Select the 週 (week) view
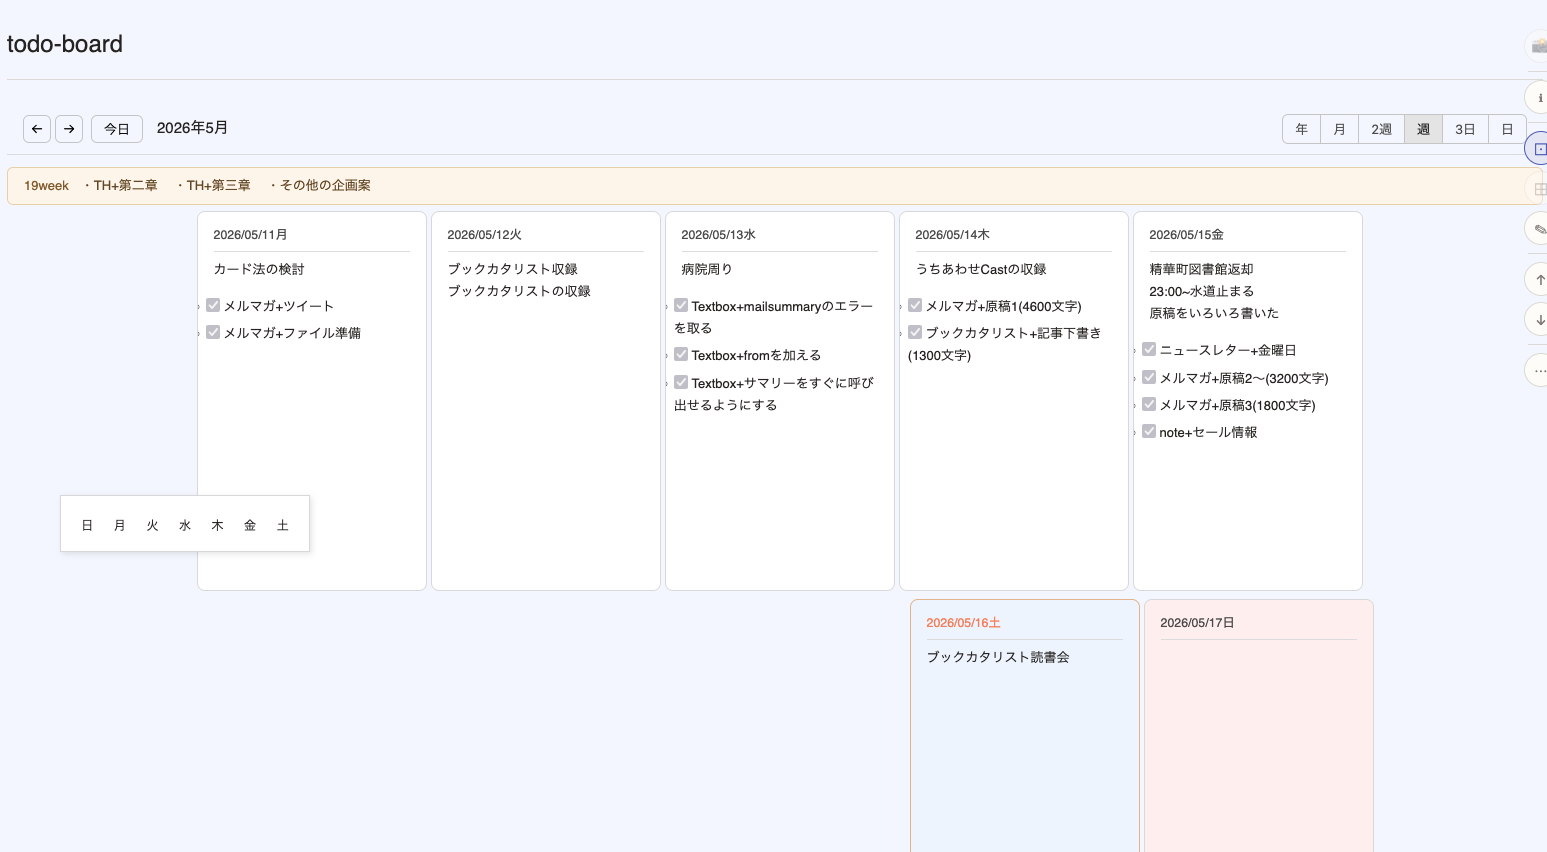This screenshot has height=852, width=1547. pos(1423,129)
